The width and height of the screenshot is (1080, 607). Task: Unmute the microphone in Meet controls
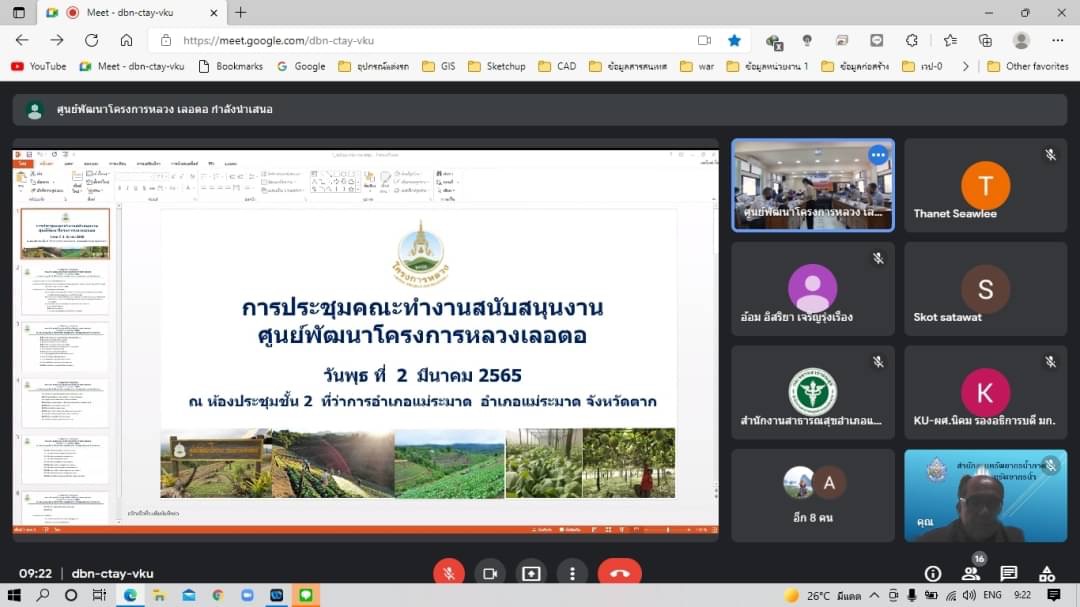[448, 573]
